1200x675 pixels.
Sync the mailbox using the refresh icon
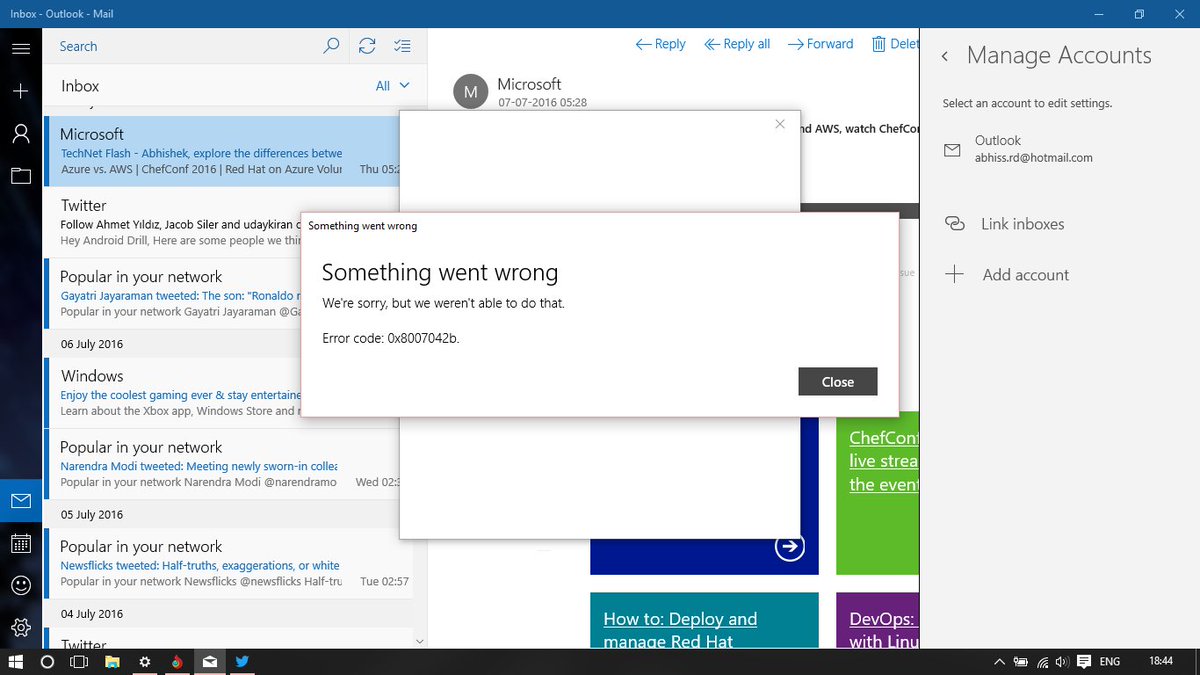[367, 45]
